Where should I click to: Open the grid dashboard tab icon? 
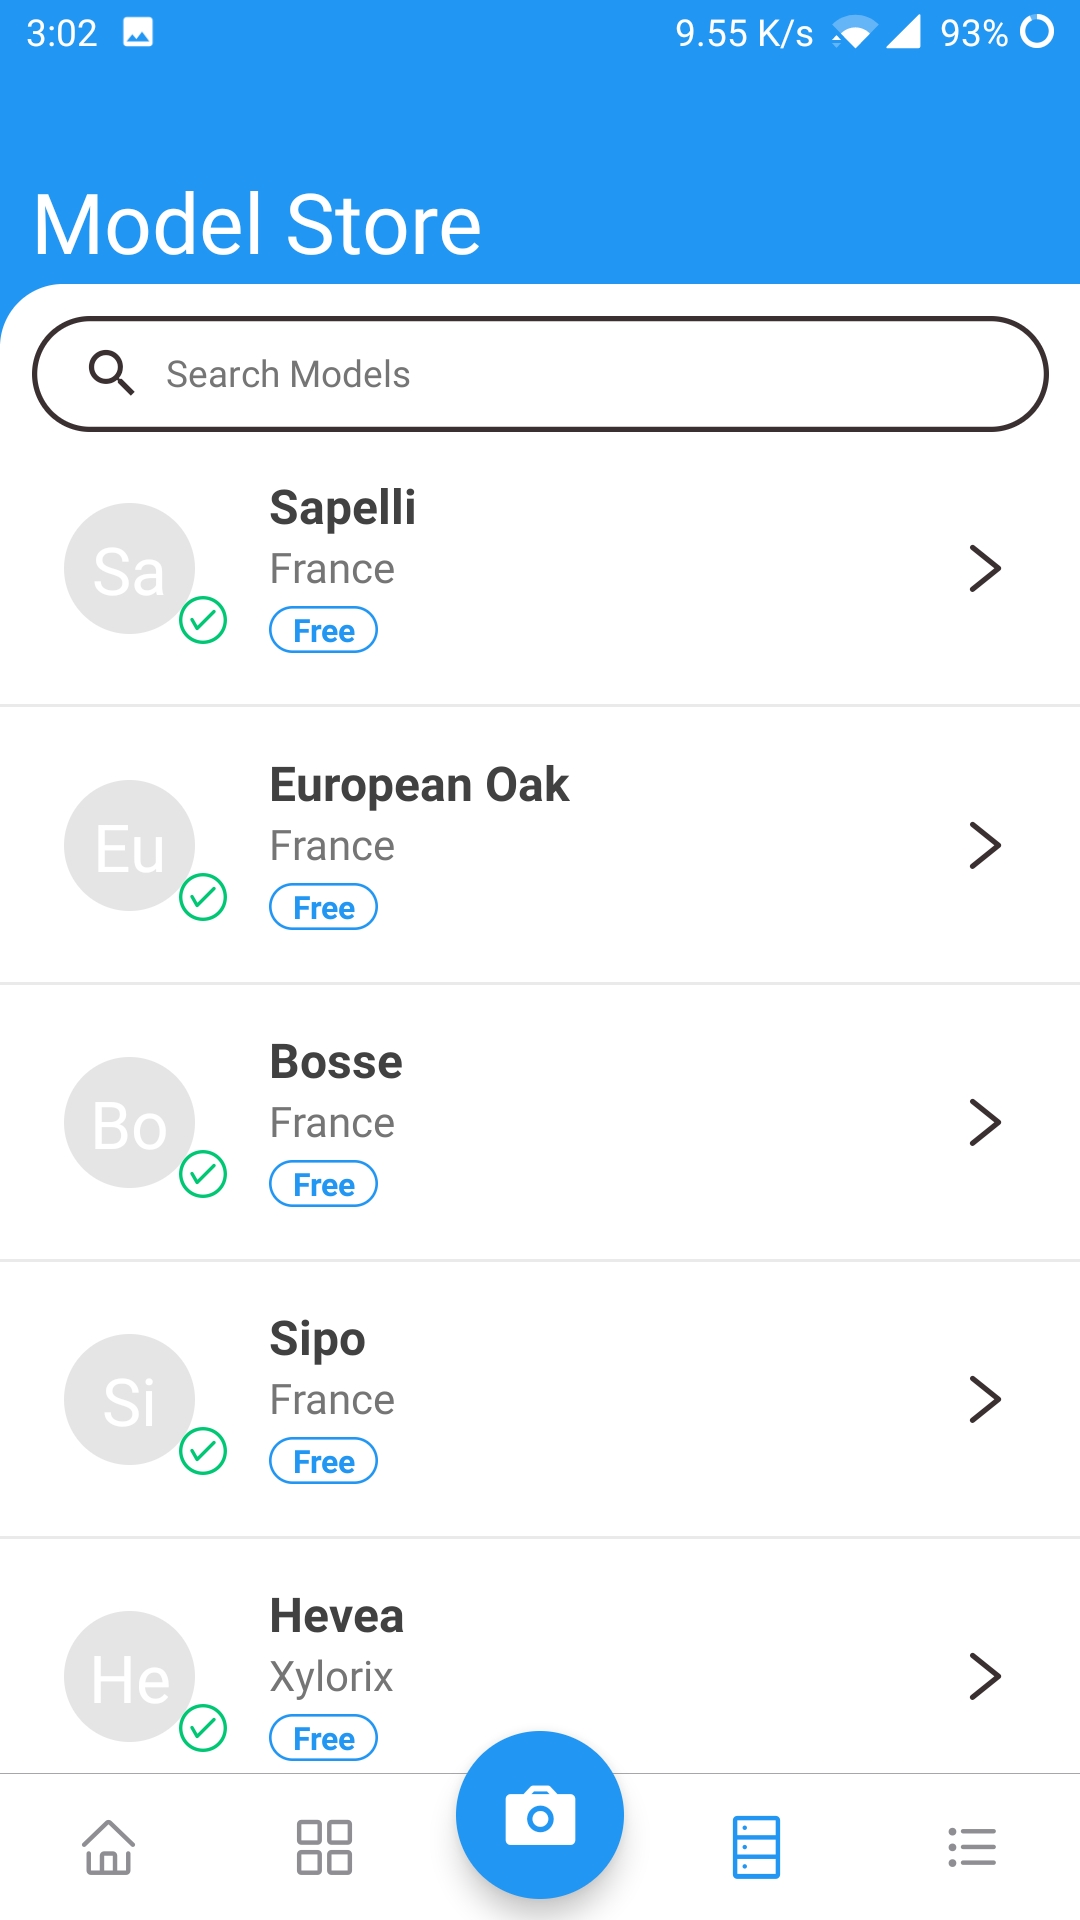[x=324, y=1846]
